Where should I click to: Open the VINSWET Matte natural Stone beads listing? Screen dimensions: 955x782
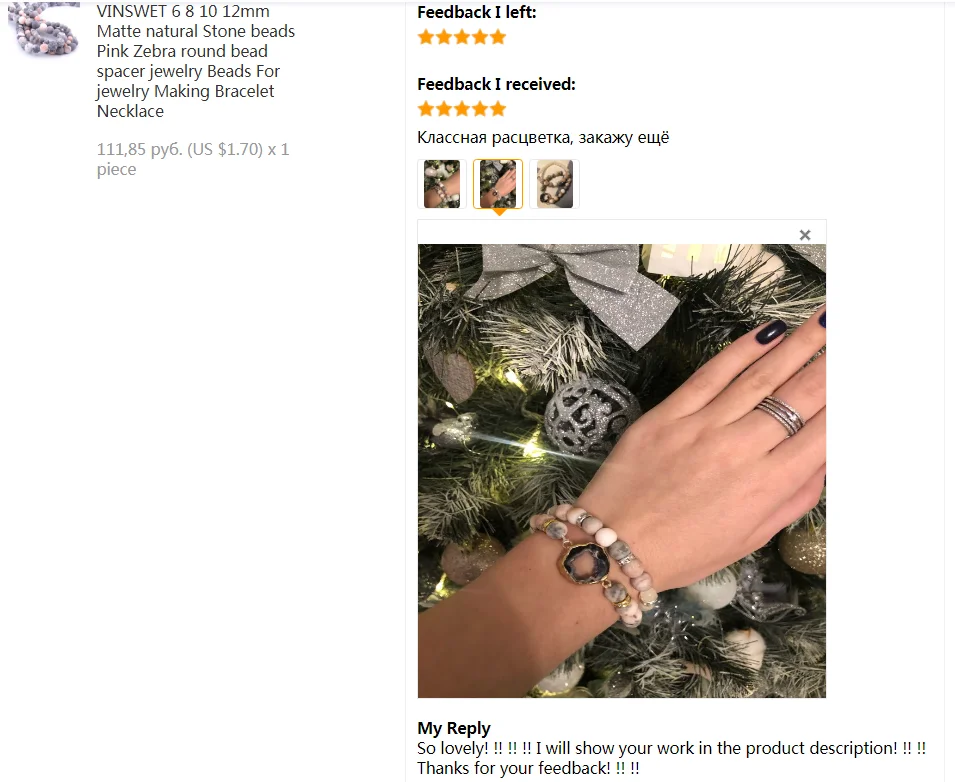pos(196,61)
